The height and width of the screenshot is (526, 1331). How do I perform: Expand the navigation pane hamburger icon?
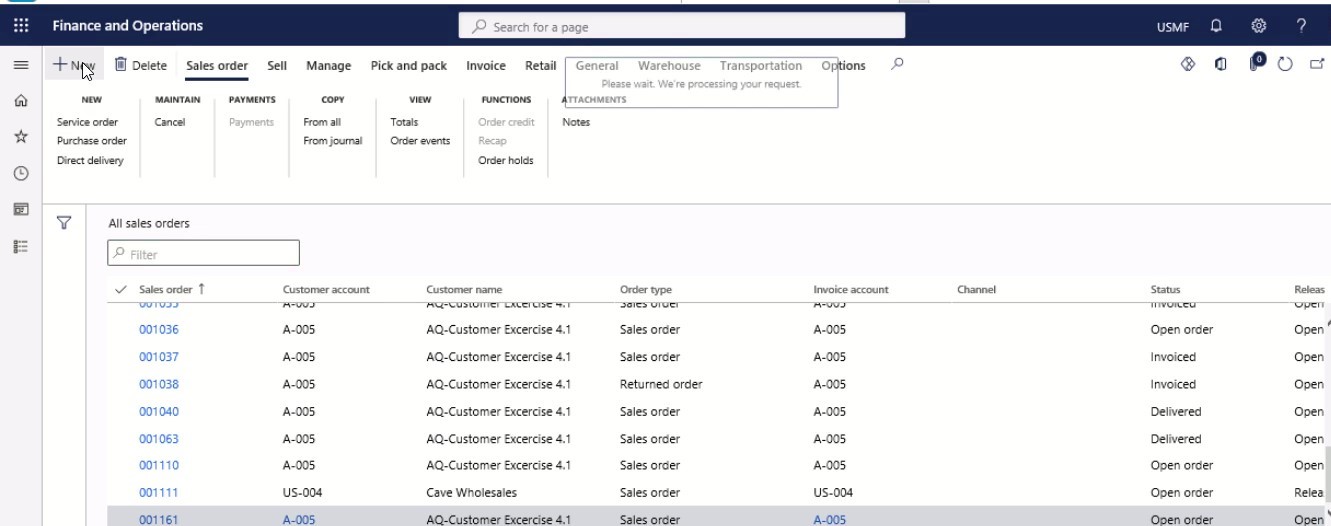(21, 65)
